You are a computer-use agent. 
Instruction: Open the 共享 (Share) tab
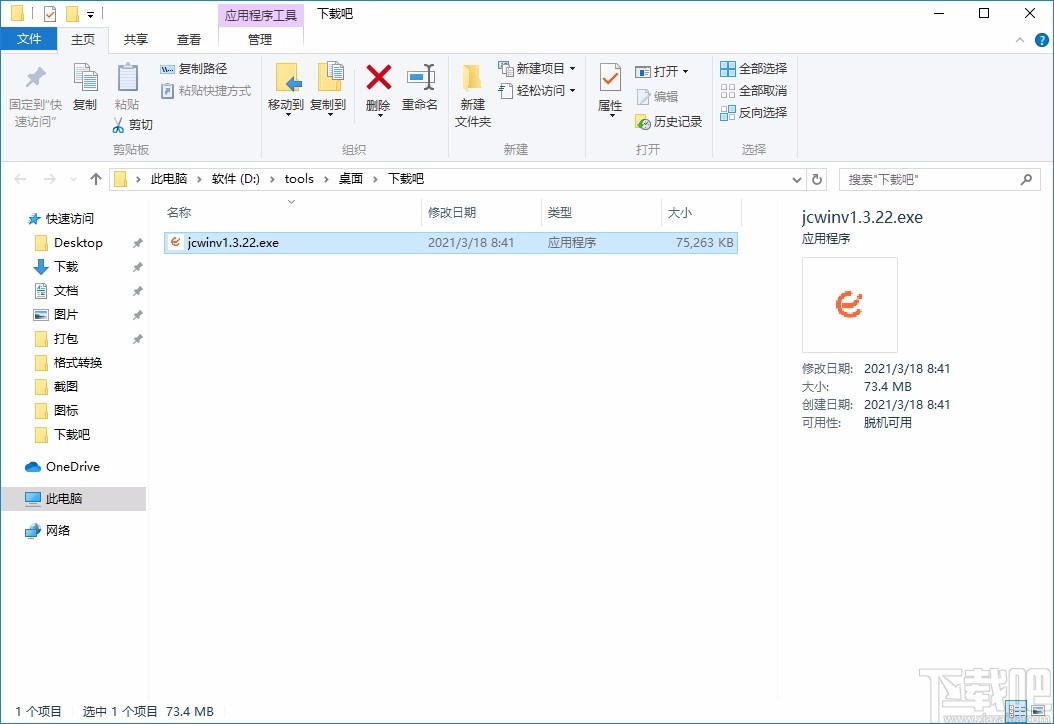(x=135, y=39)
